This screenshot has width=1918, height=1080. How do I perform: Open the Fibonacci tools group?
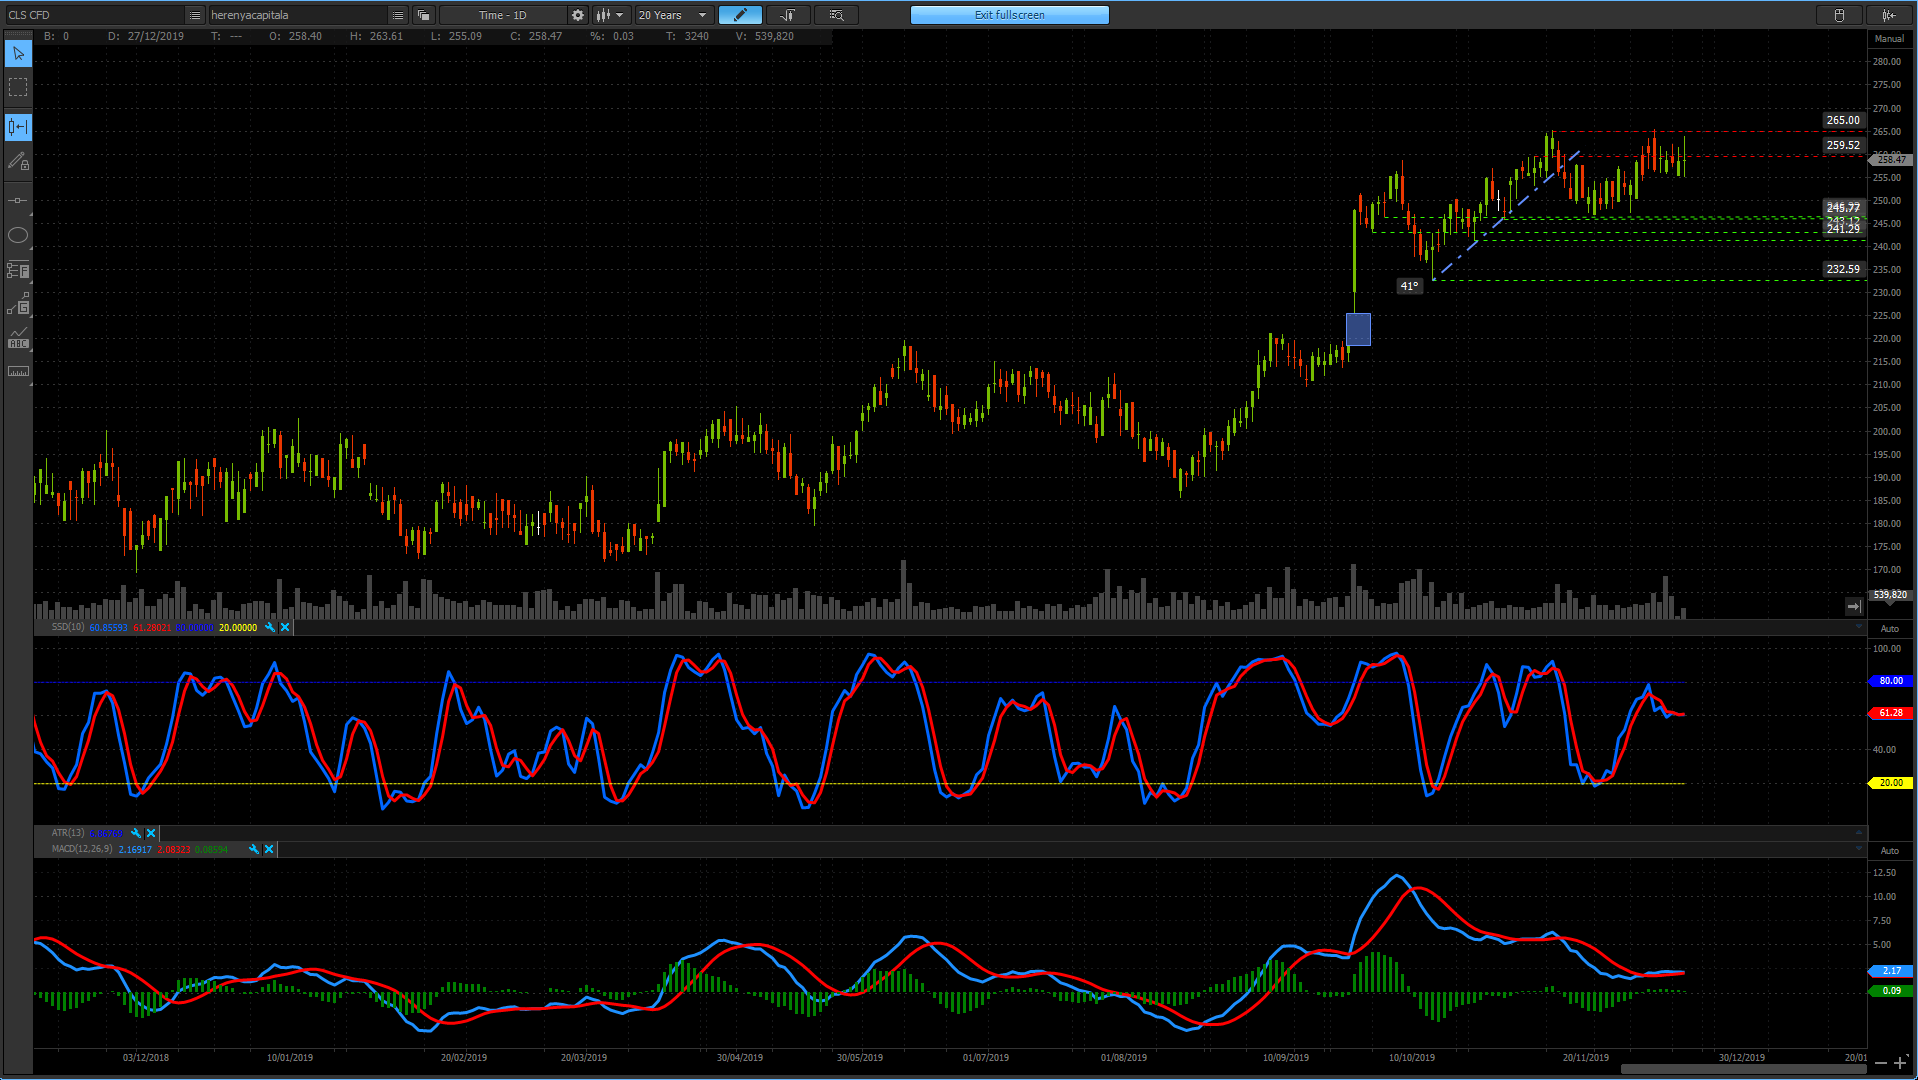(18, 270)
